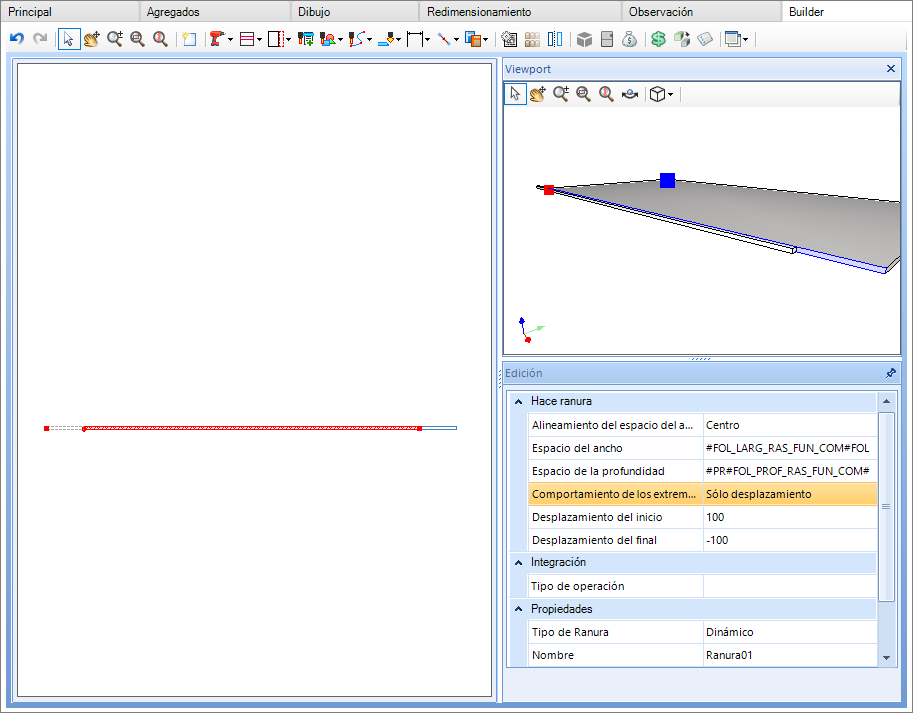
Task: Open the drill tool dropdown arrow
Action: [231, 40]
